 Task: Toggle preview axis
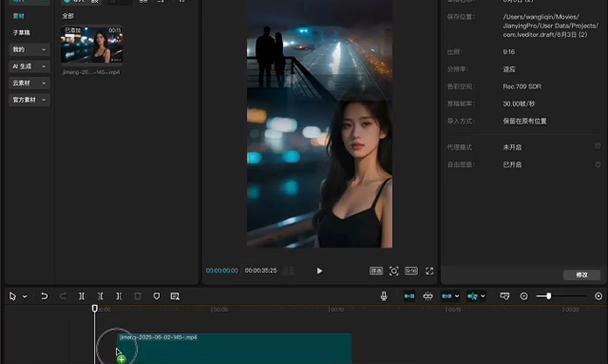click(473, 296)
